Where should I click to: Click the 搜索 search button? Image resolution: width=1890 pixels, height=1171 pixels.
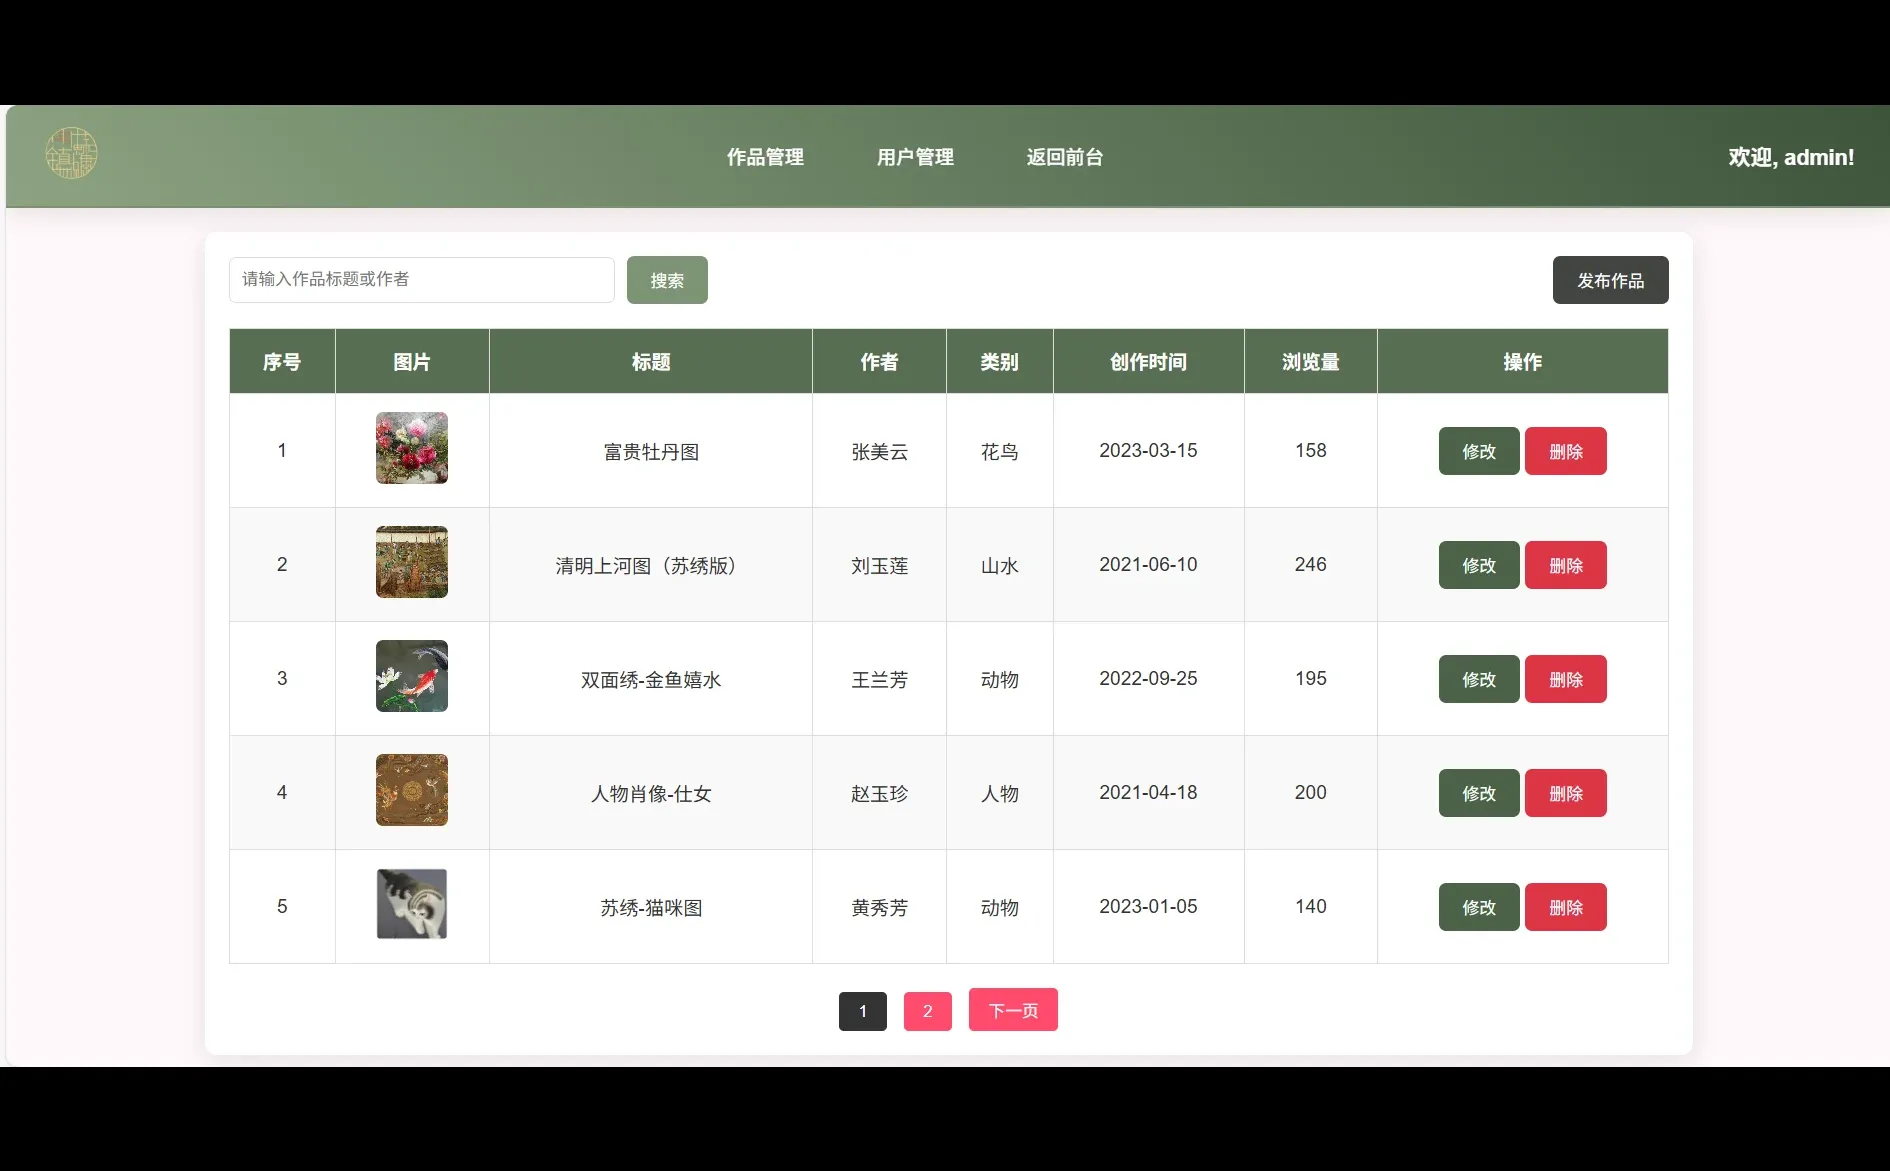[666, 280]
